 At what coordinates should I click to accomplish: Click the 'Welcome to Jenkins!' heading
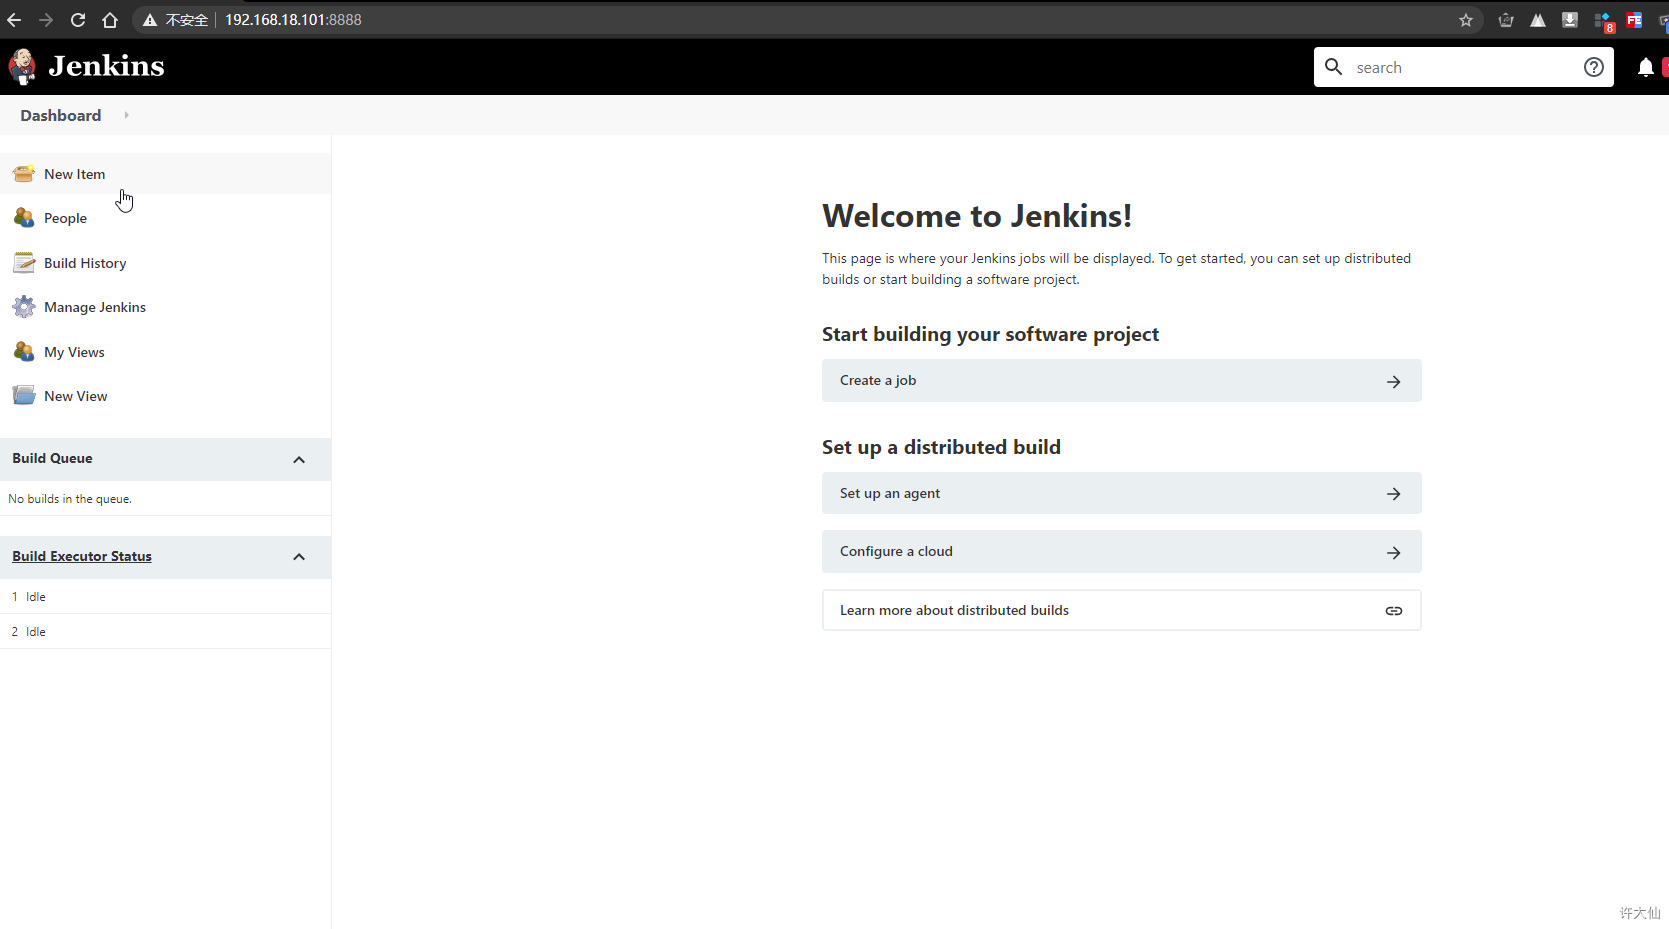point(977,216)
